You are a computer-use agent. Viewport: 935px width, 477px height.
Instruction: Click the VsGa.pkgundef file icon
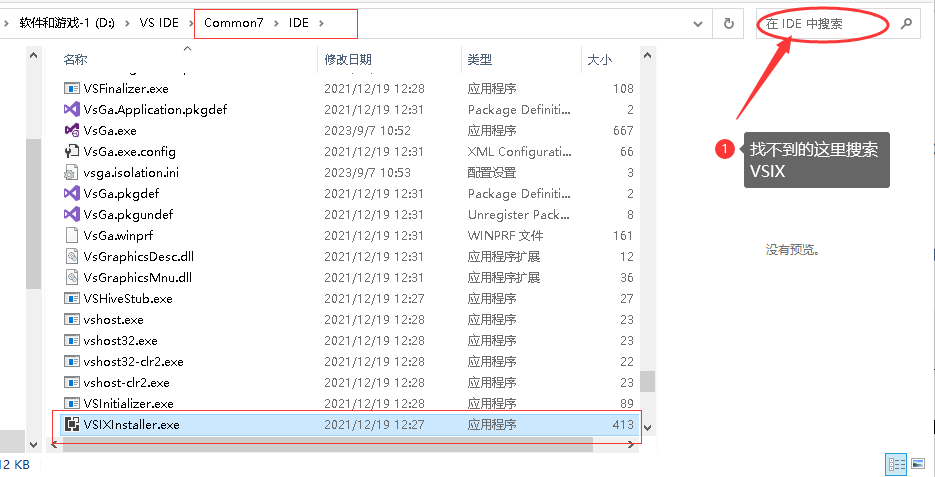(x=72, y=215)
